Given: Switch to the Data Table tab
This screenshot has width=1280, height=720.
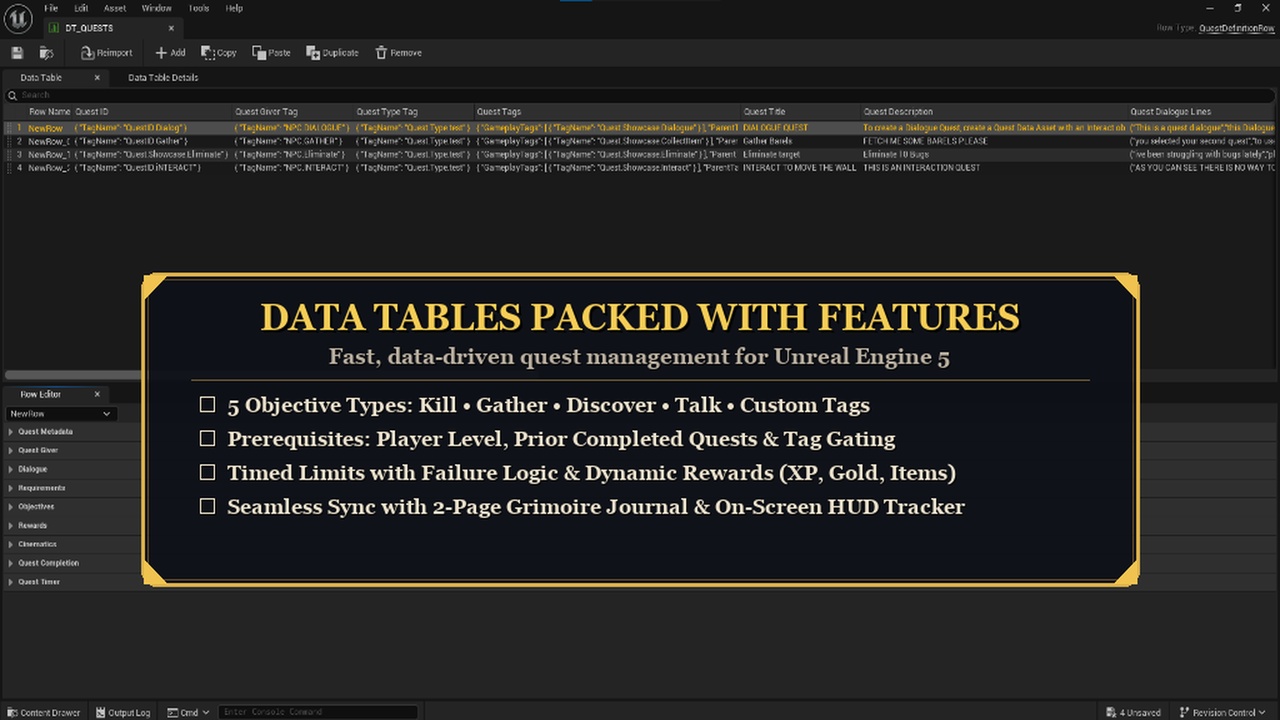Looking at the screenshot, I should [x=41, y=77].
